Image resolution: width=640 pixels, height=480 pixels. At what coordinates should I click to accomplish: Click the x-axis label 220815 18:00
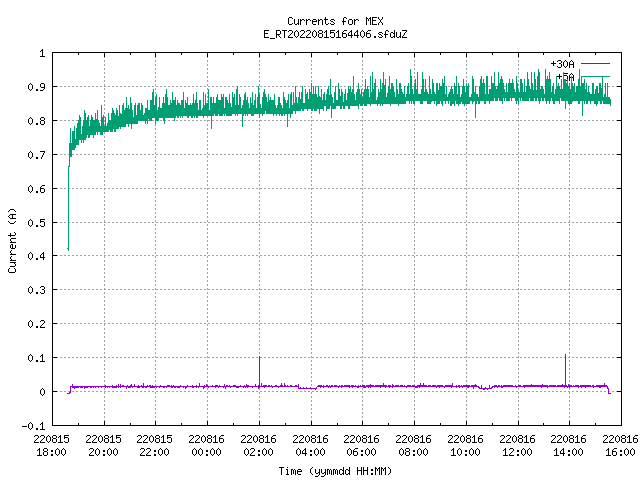point(51,446)
